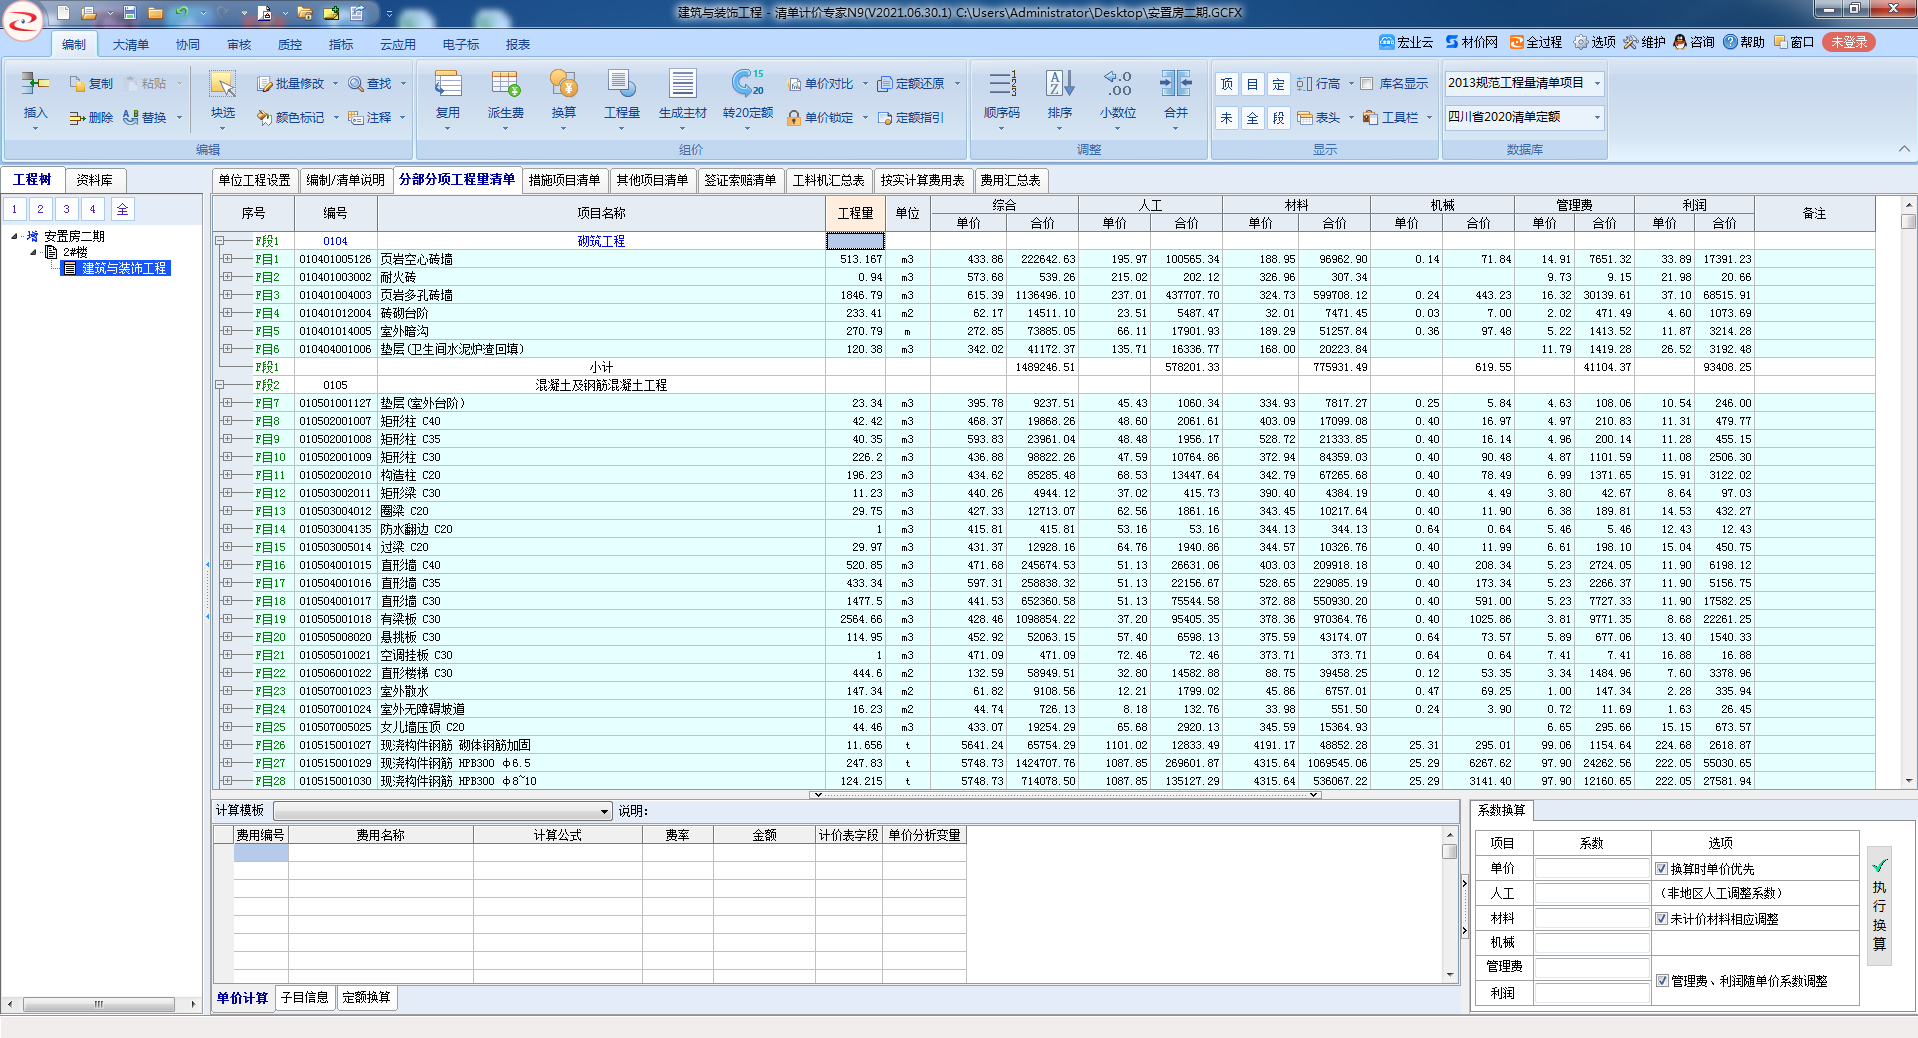1918x1038 pixels.
Task: Click the 单价 coefficient input field
Action: pyautogui.click(x=1590, y=869)
